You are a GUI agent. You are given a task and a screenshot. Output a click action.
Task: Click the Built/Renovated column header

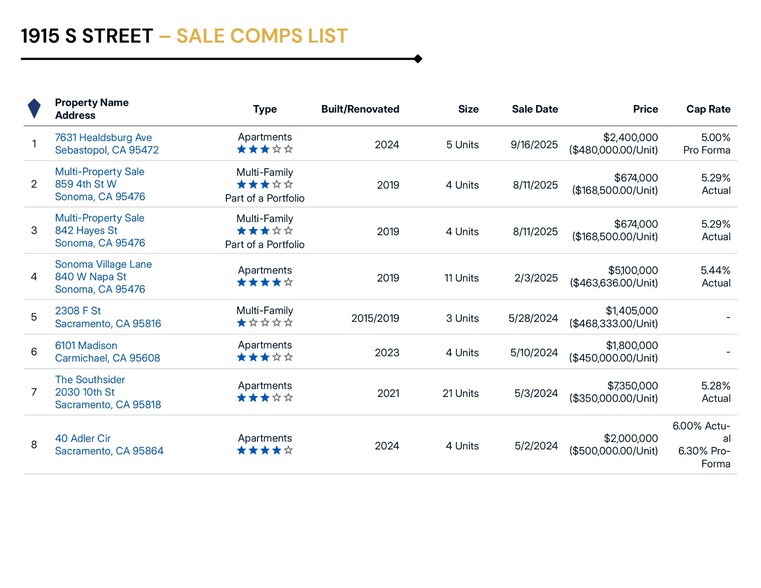pos(360,109)
